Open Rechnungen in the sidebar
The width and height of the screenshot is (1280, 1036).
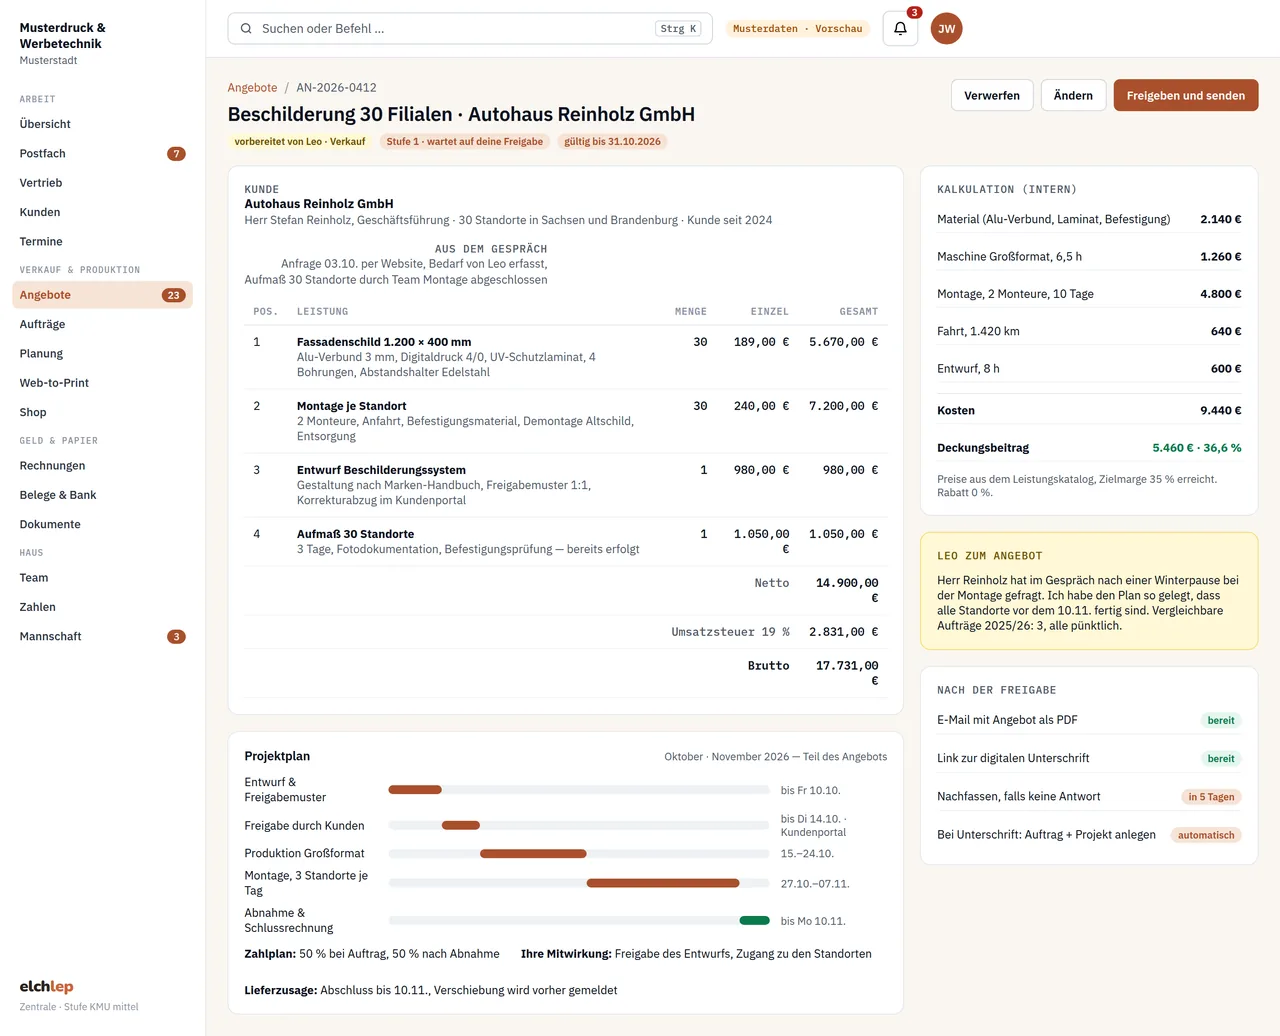(102, 466)
